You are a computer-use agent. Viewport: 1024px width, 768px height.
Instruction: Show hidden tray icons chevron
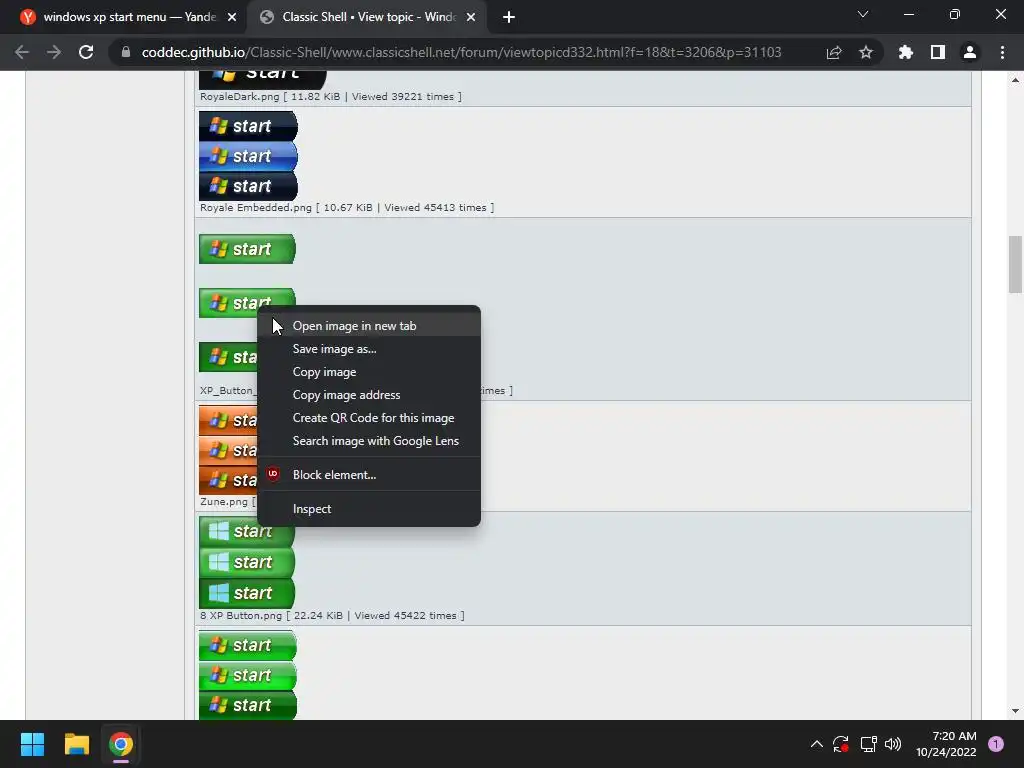816,744
